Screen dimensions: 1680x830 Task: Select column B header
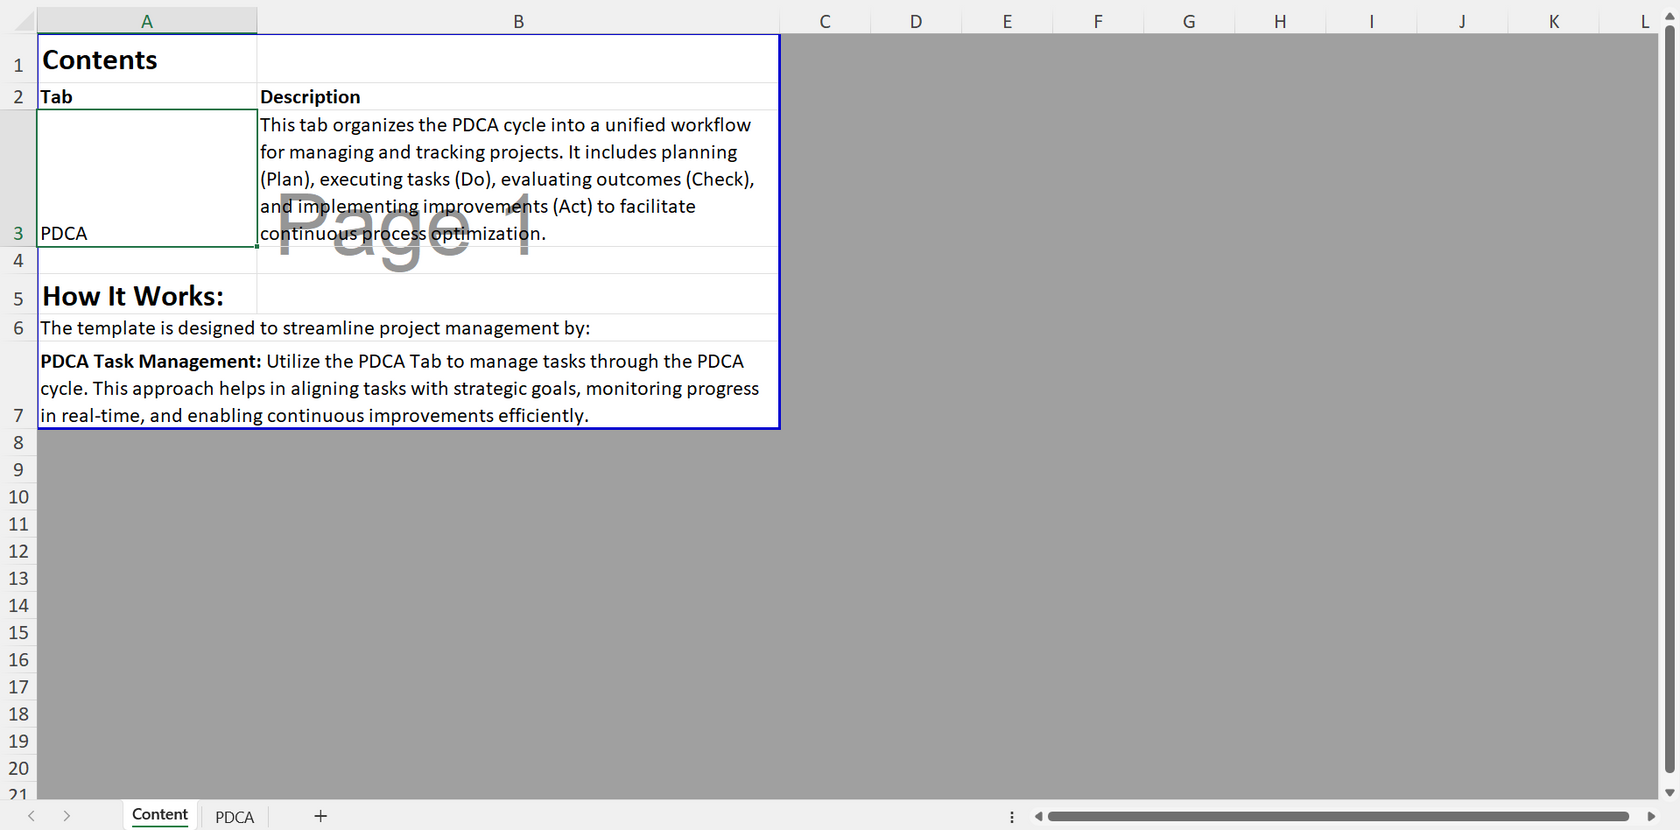pos(518,21)
